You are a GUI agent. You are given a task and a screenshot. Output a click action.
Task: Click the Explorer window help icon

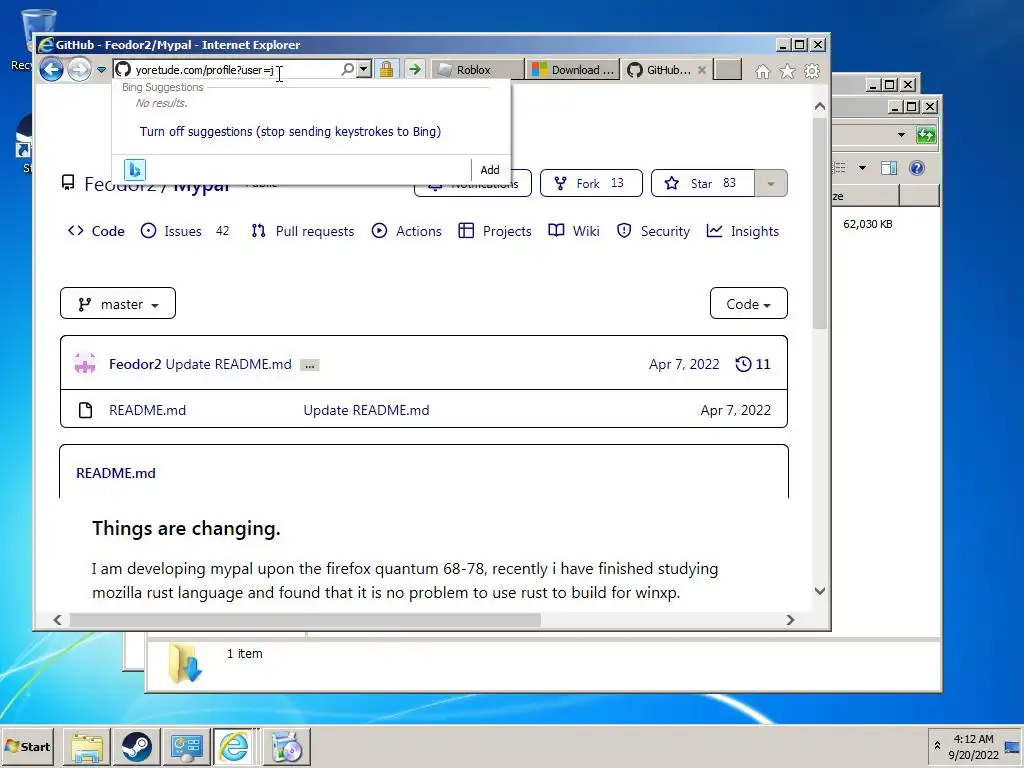(x=917, y=168)
